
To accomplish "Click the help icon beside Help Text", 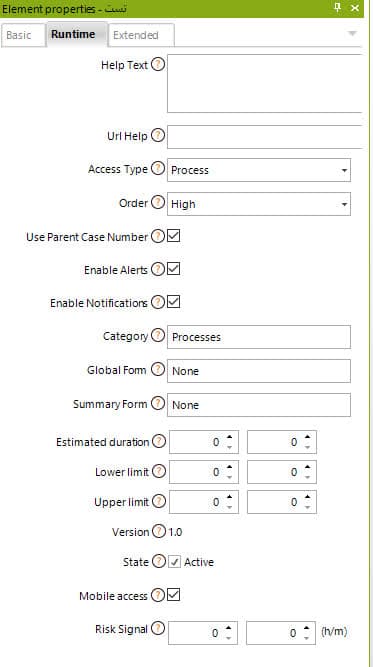I will coord(158,65).
